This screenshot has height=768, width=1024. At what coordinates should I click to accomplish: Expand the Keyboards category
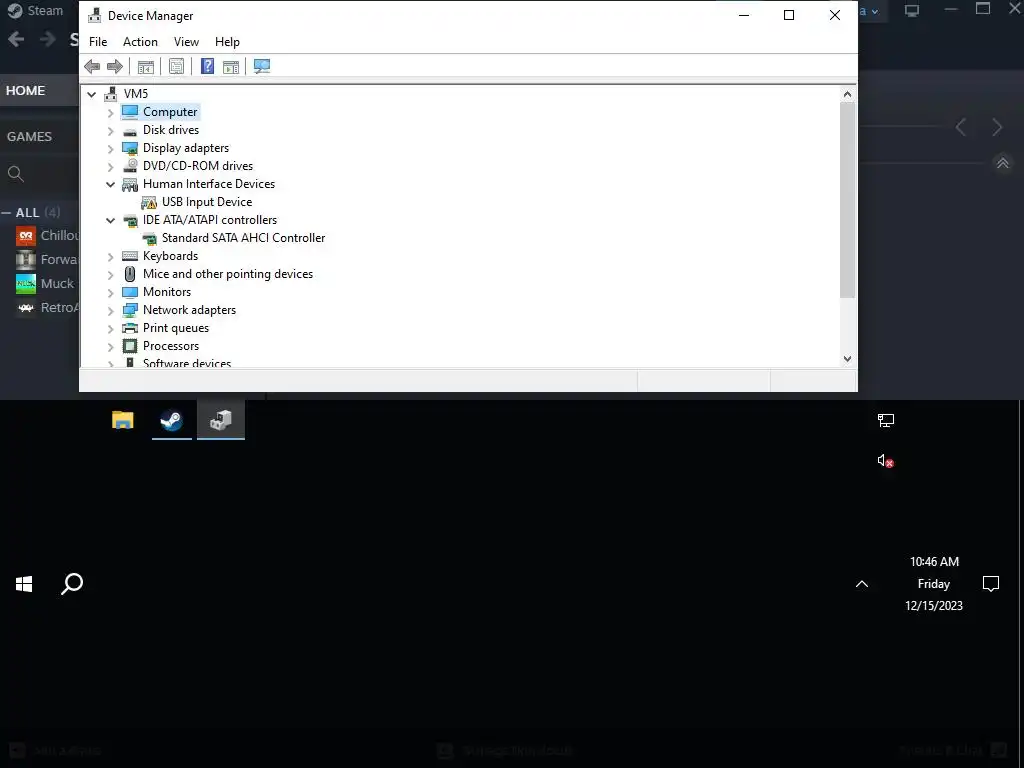(x=110, y=257)
